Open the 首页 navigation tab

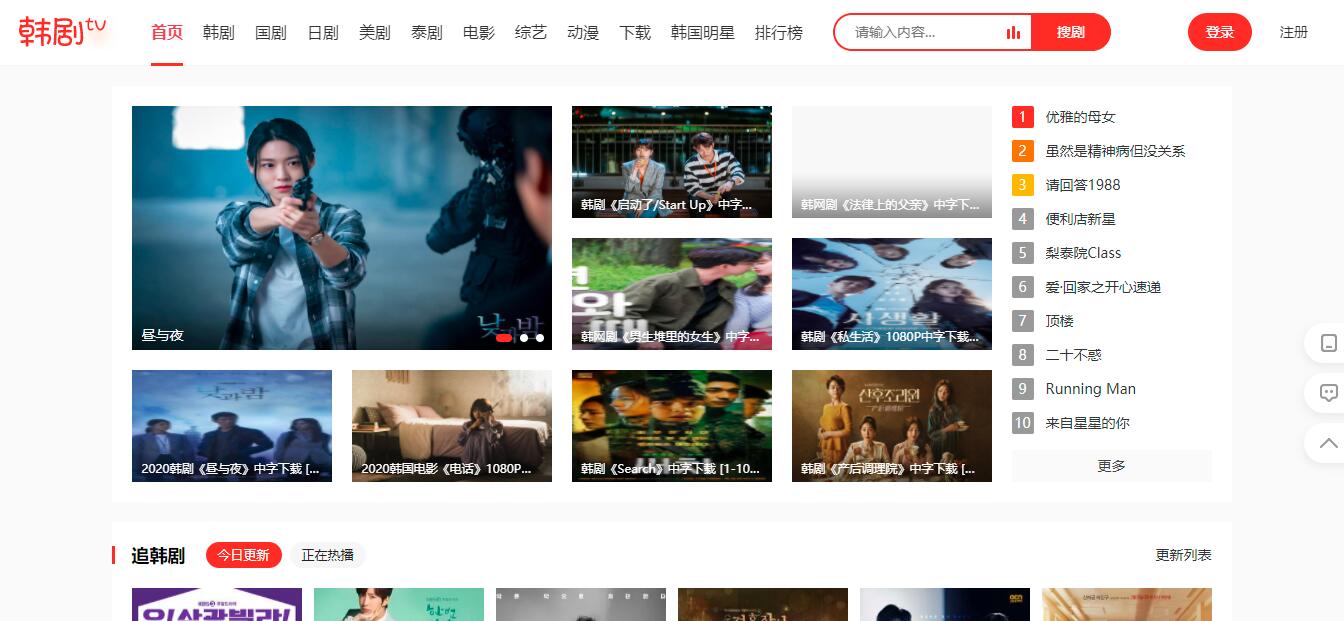pyautogui.click(x=167, y=32)
